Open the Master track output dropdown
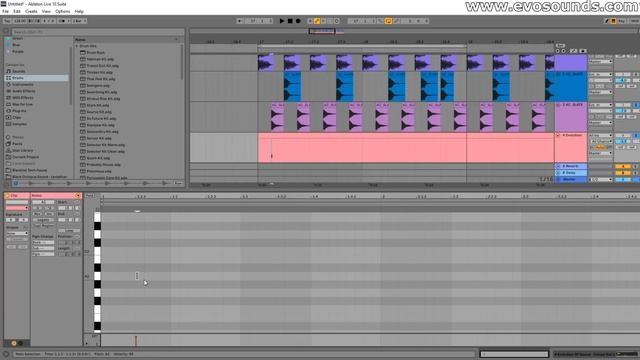The height and width of the screenshot is (360, 640). [600, 179]
